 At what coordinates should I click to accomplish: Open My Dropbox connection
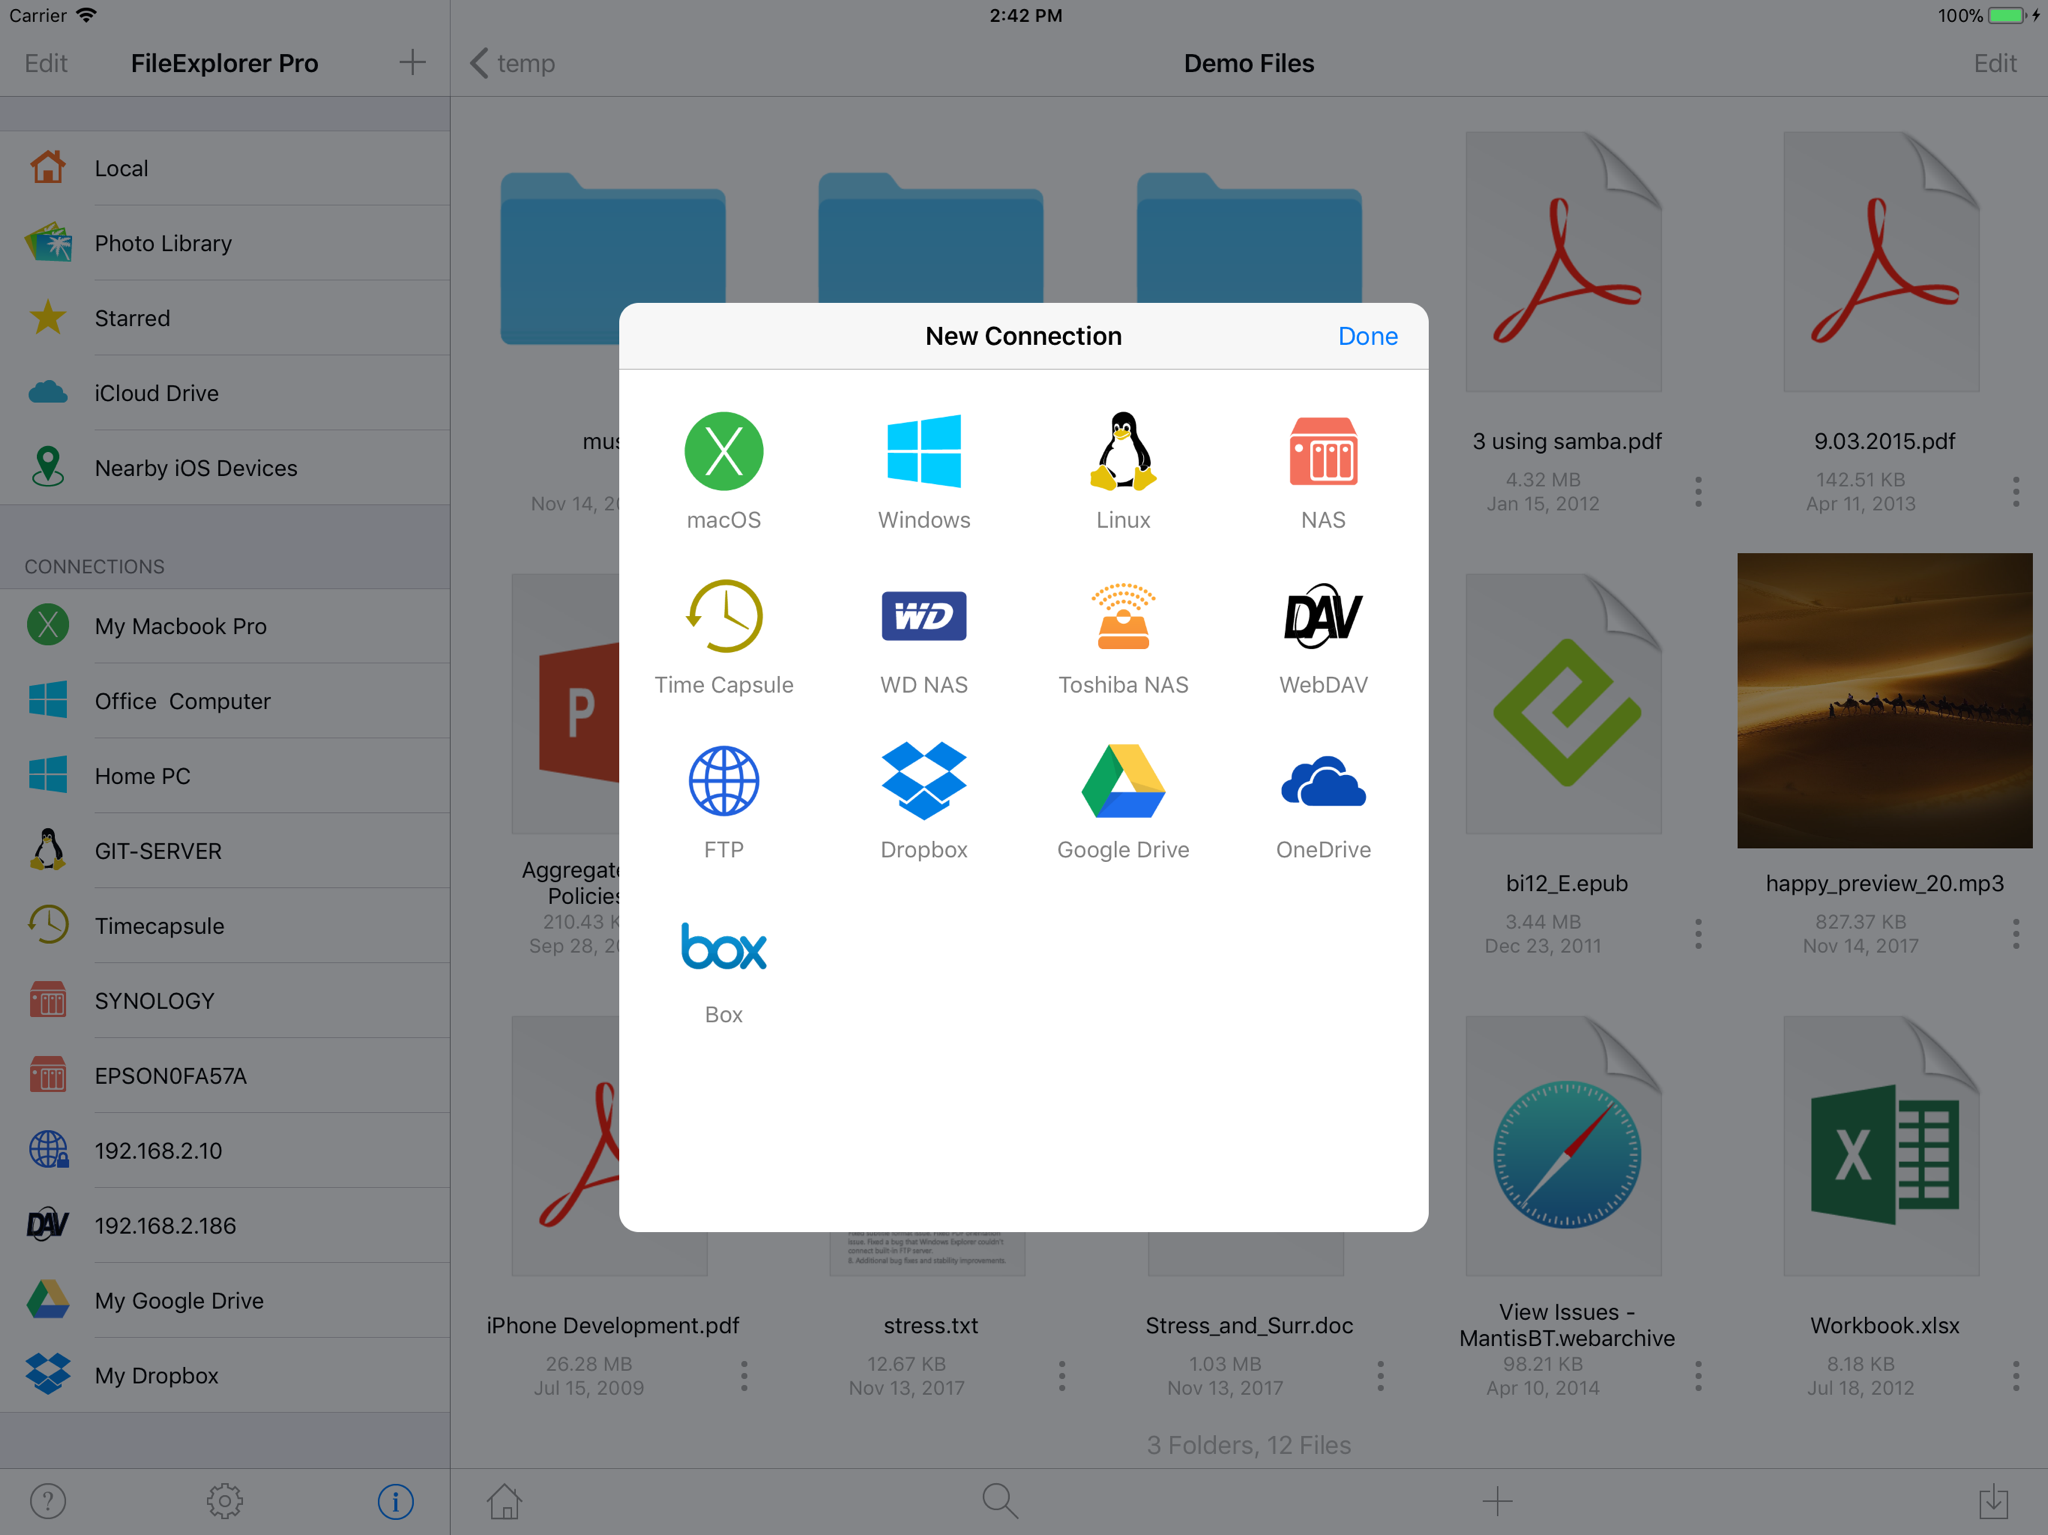coord(225,1376)
